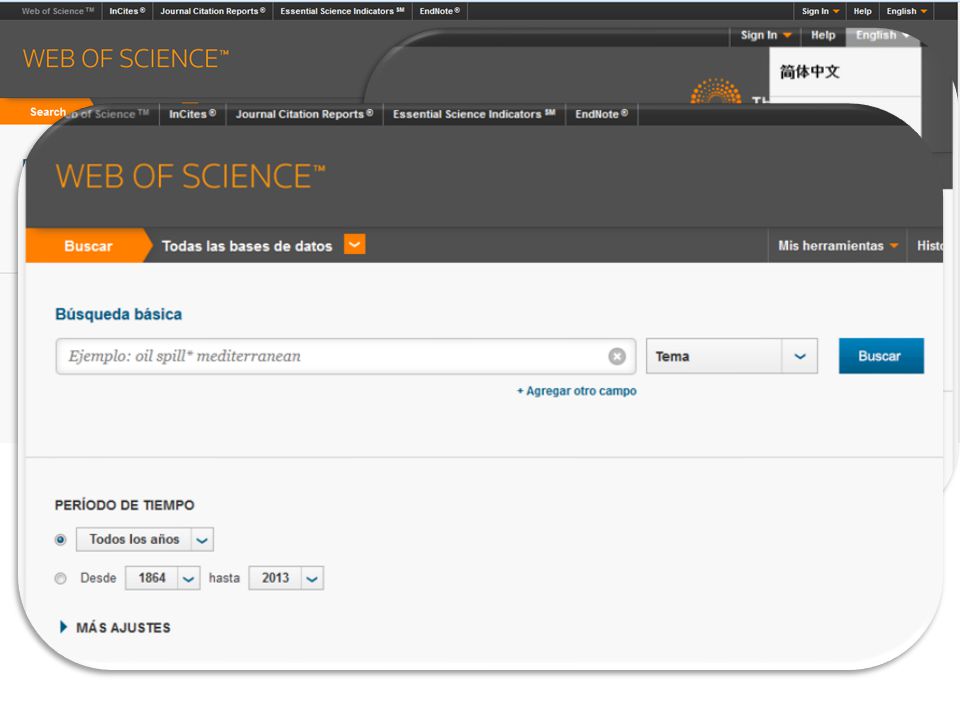This screenshot has height=720, width=960.
Task: Clear search field with the X icon
Action: (617, 356)
